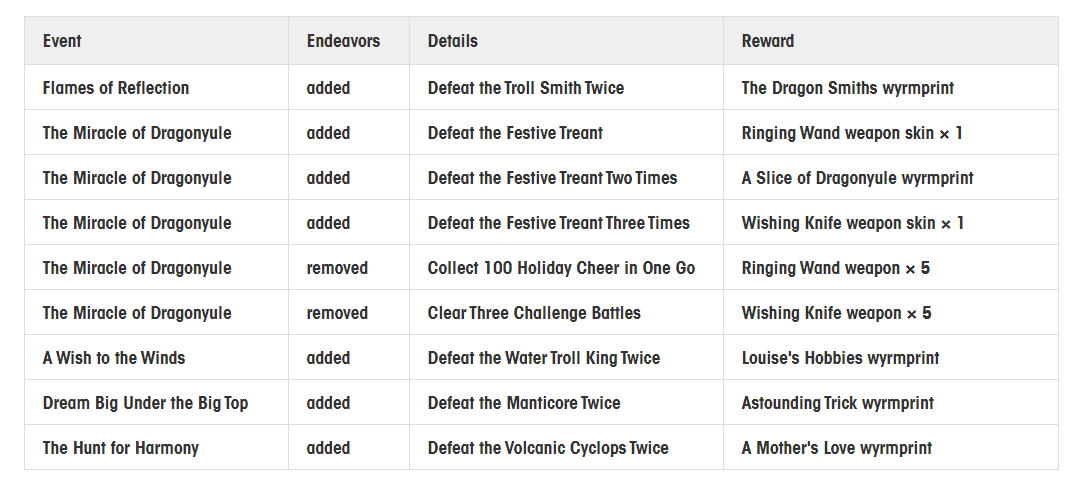Select A Wish to the Winds event
The image size is (1091, 485).
pyautogui.click(x=114, y=358)
